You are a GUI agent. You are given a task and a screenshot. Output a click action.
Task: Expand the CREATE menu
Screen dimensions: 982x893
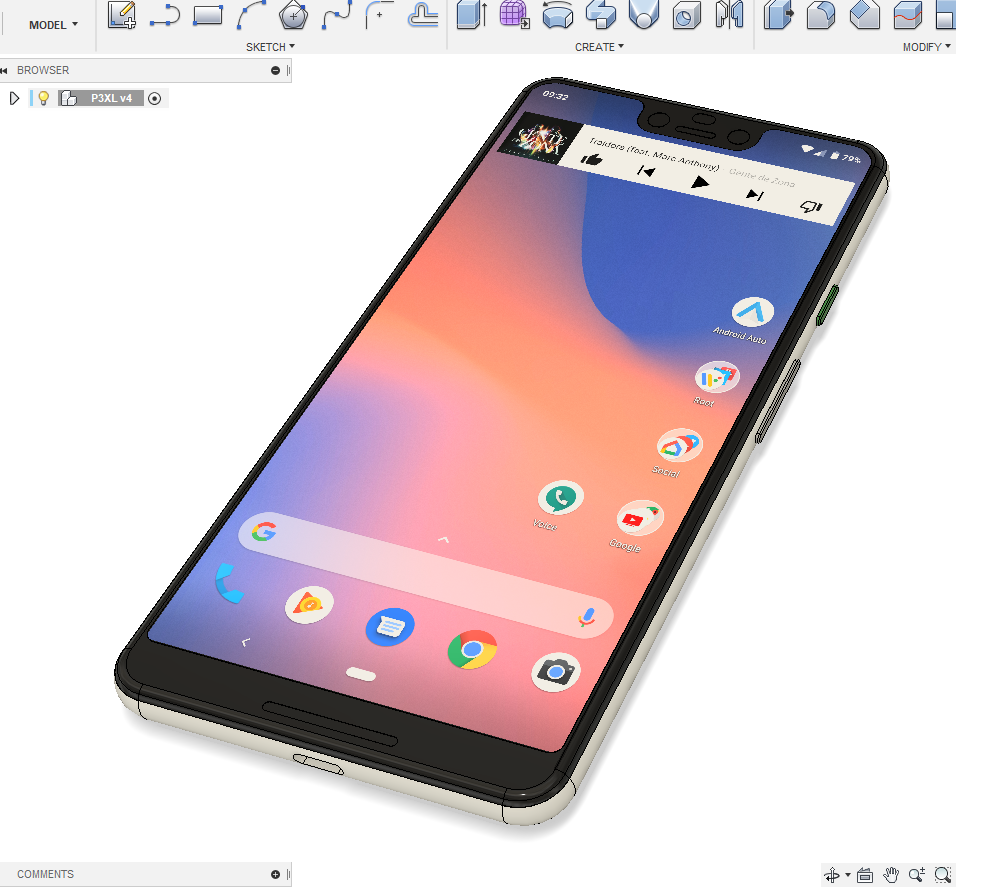(599, 47)
